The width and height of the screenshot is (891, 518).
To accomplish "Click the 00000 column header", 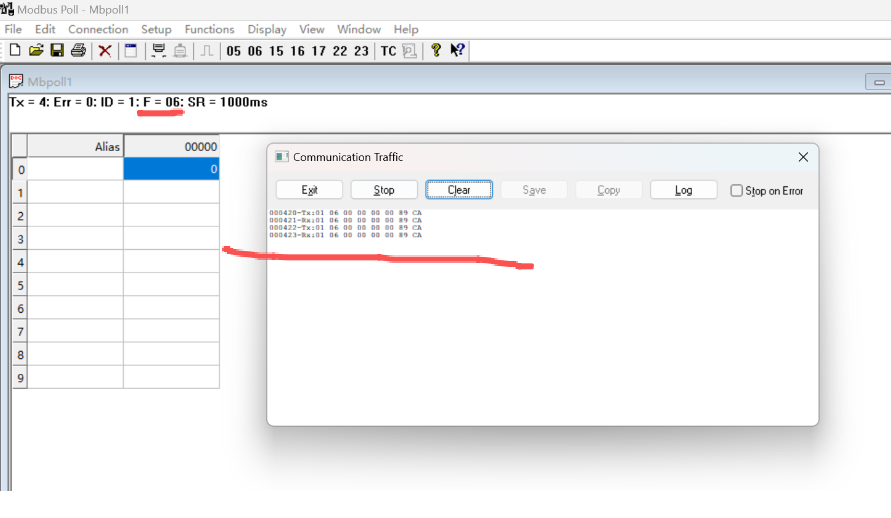I will [172, 146].
